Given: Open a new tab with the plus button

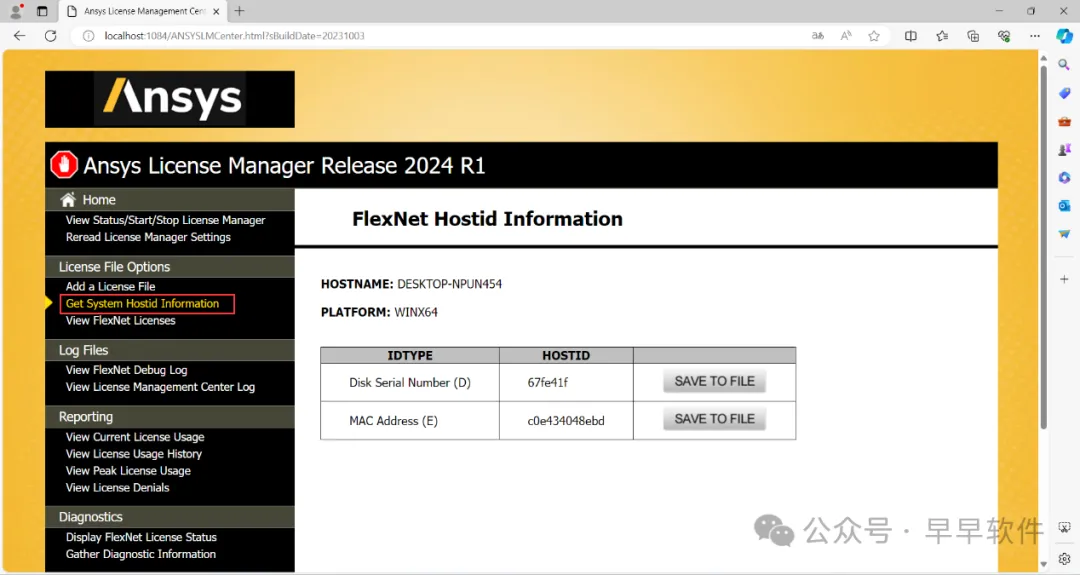Looking at the screenshot, I should click(239, 11).
